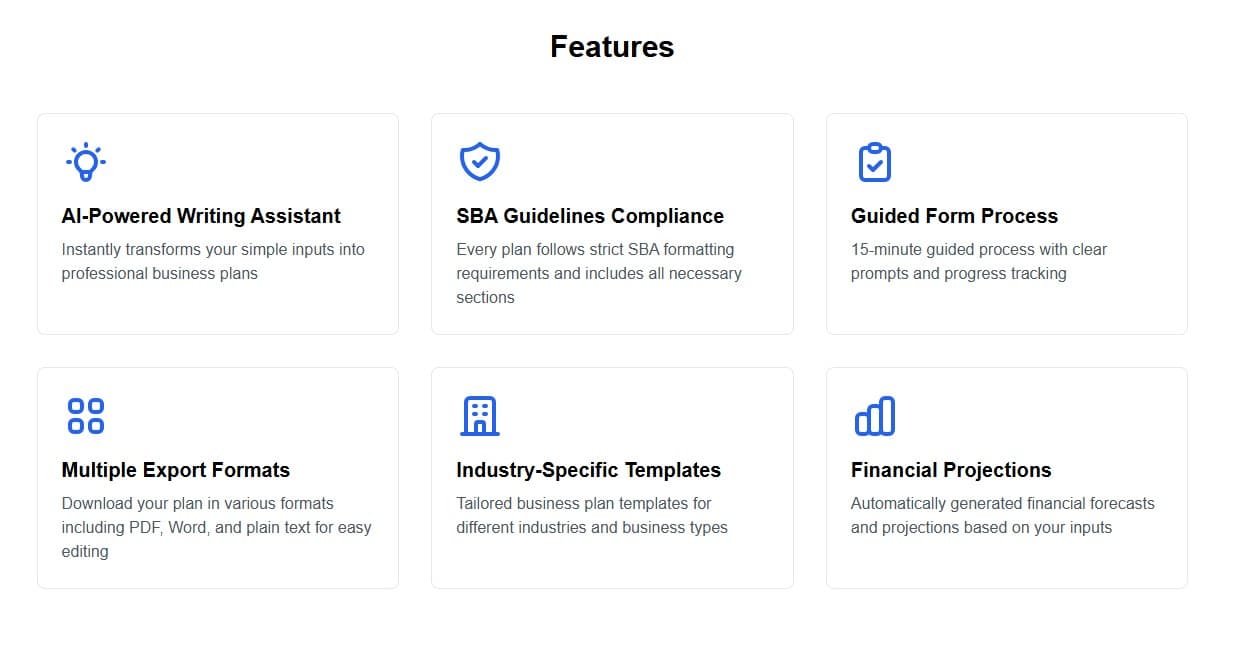This screenshot has height=670, width=1260.
Task: Click the building icon for Industry-Specific Templates
Action: click(480, 416)
